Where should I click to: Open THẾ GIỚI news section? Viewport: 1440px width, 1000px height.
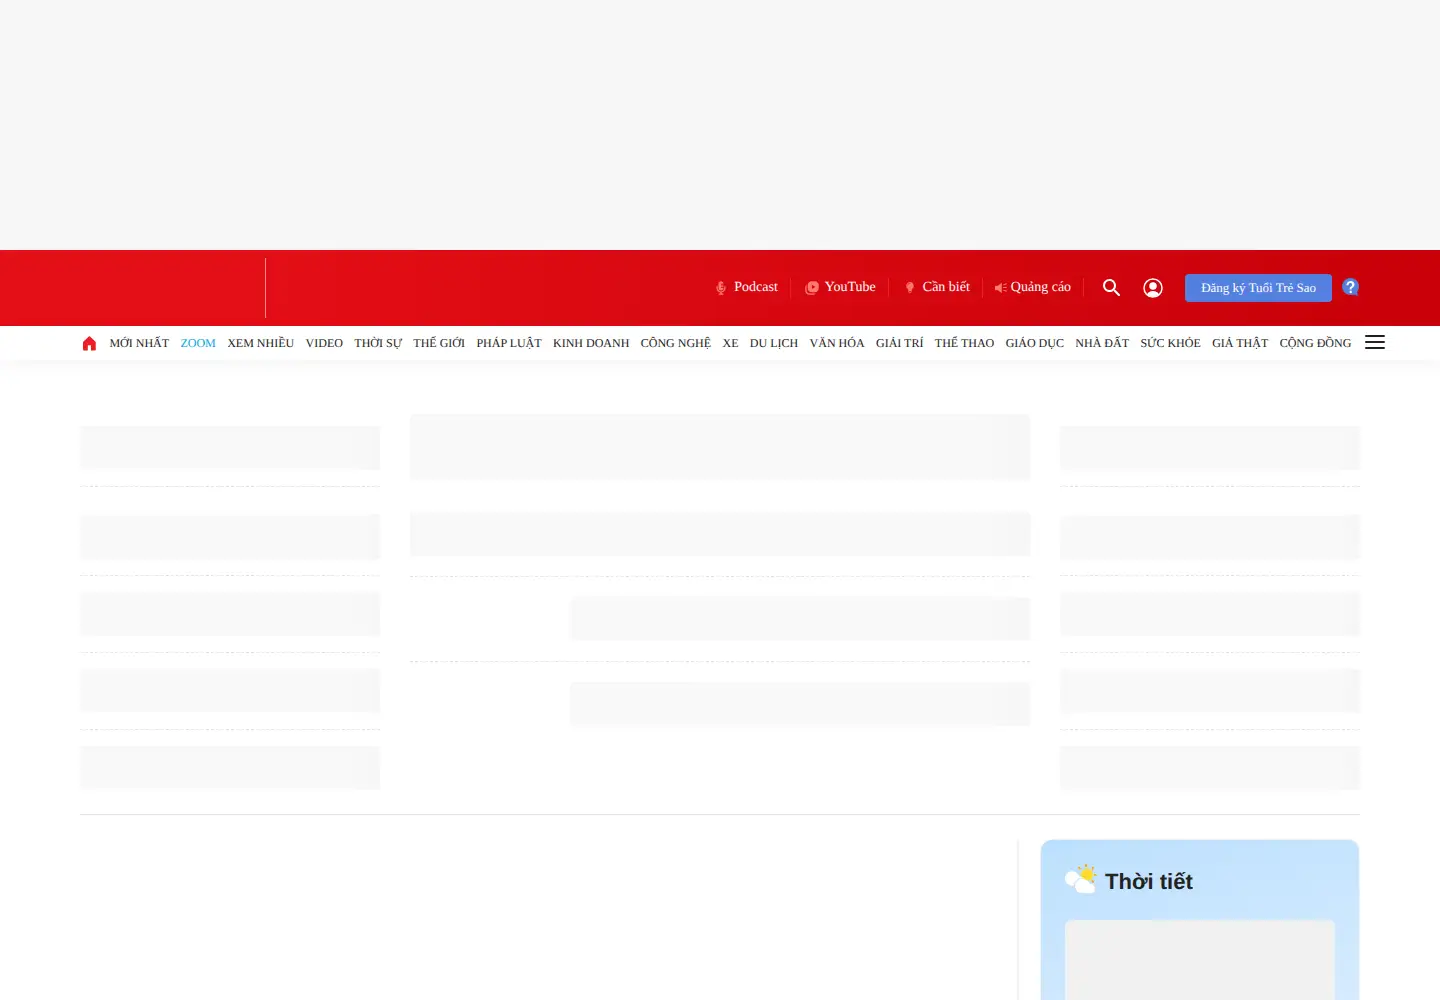(439, 343)
